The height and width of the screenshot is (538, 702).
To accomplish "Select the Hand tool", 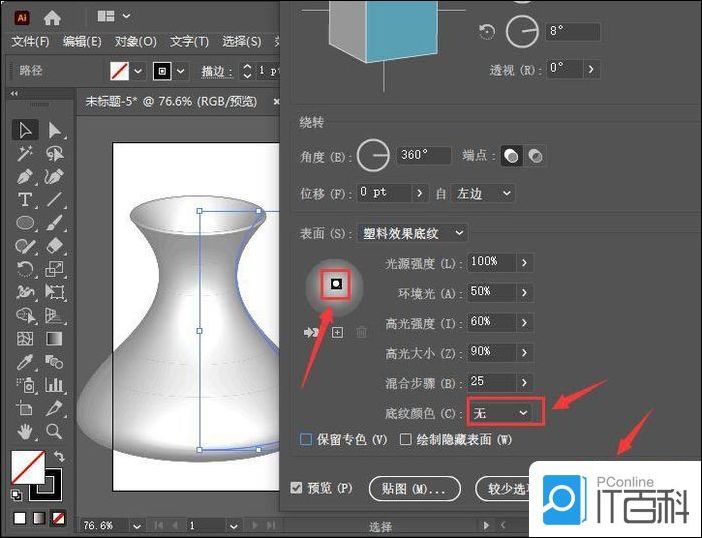I will (x=25, y=431).
